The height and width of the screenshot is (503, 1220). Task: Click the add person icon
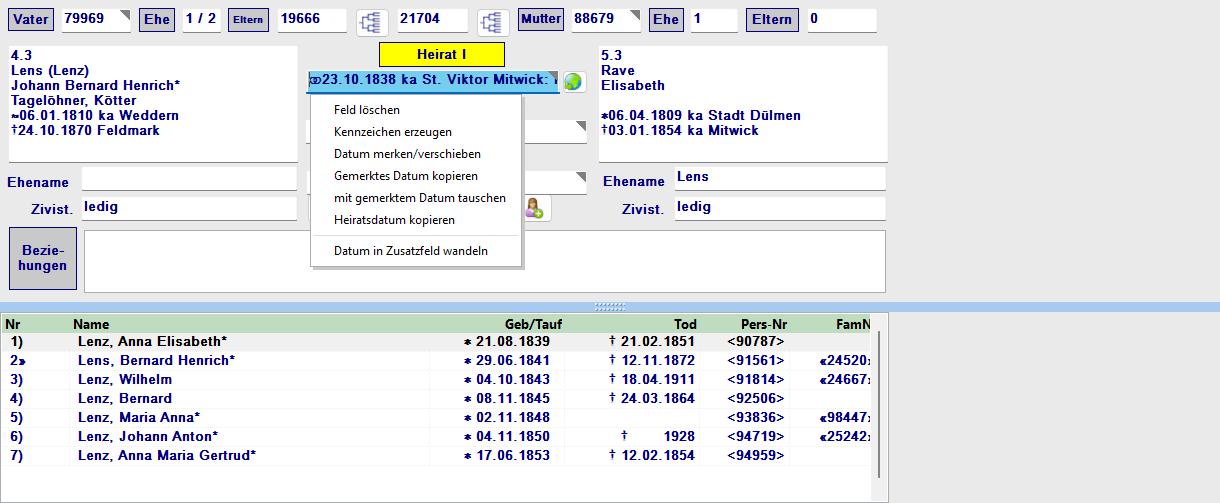point(535,208)
